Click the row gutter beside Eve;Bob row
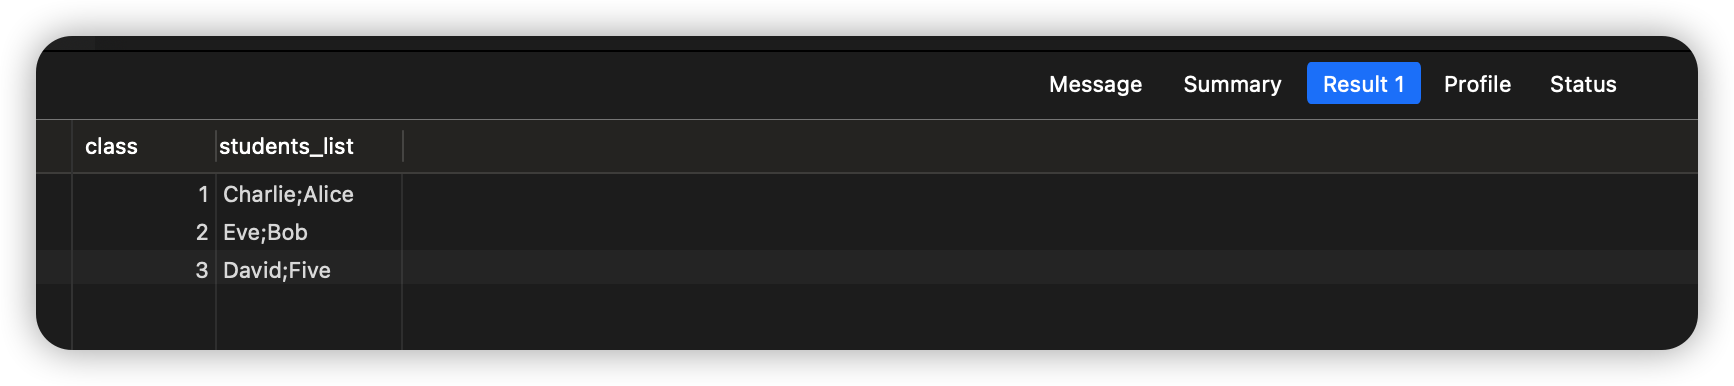 [54, 232]
